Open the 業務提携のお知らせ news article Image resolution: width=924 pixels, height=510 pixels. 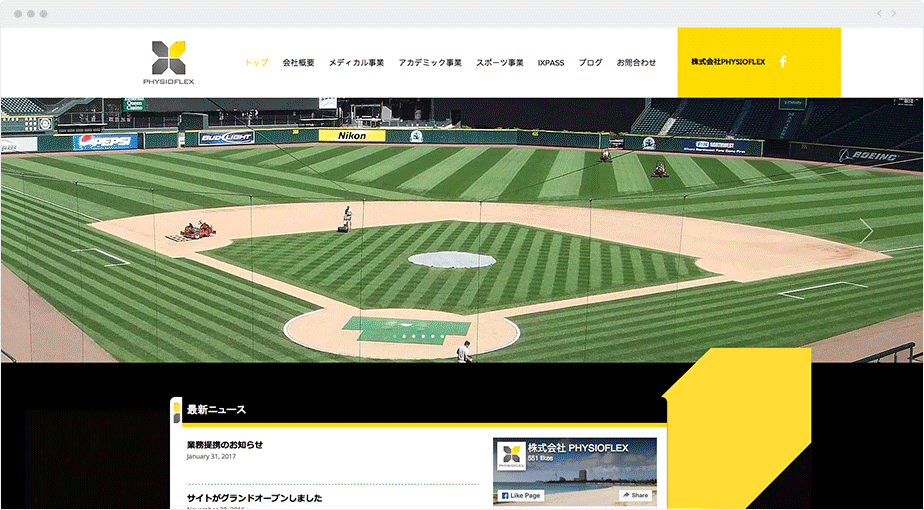pos(225,445)
